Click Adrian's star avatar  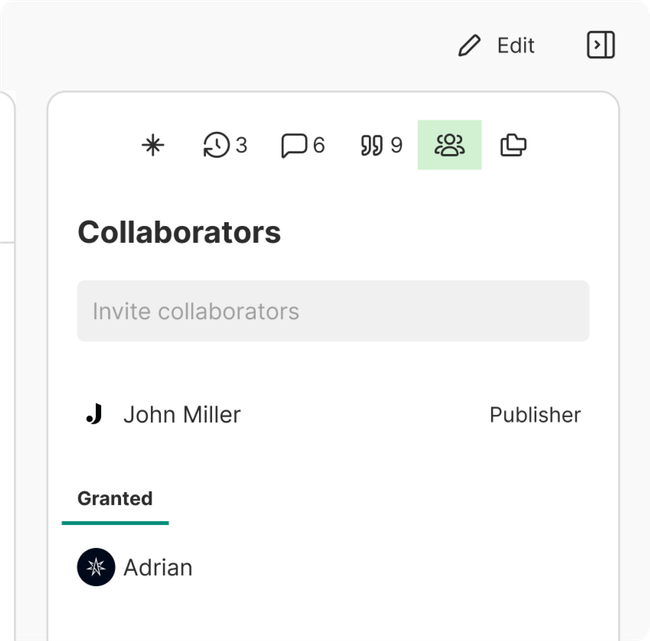pos(96,568)
